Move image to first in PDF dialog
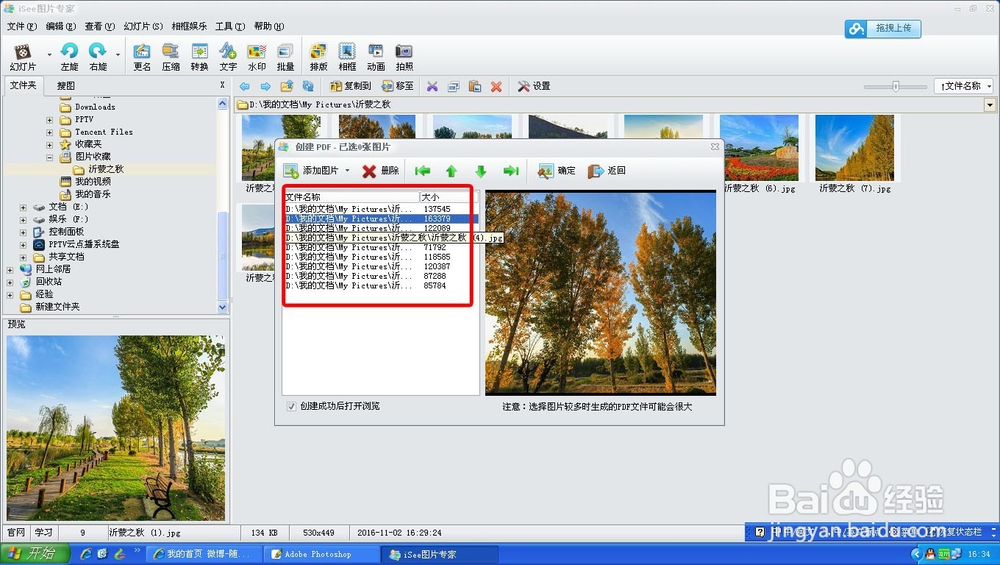Viewport: 1000px width, 565px height. (422, 170)
